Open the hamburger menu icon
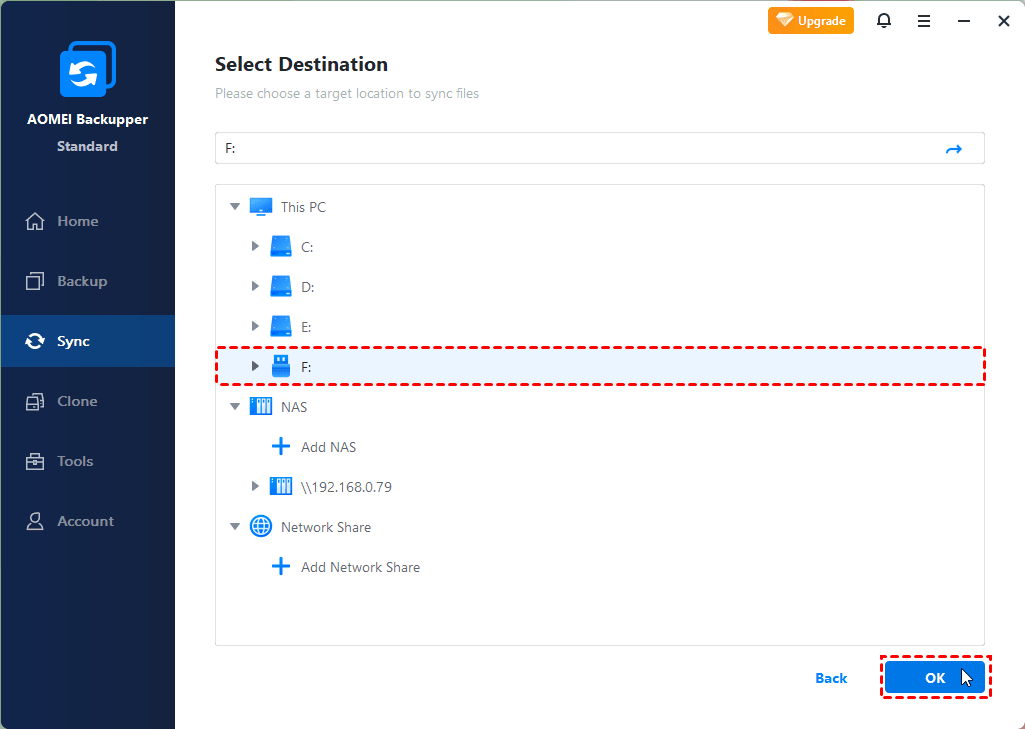This screenshot has width=1025, height=729. pos(924,21)
